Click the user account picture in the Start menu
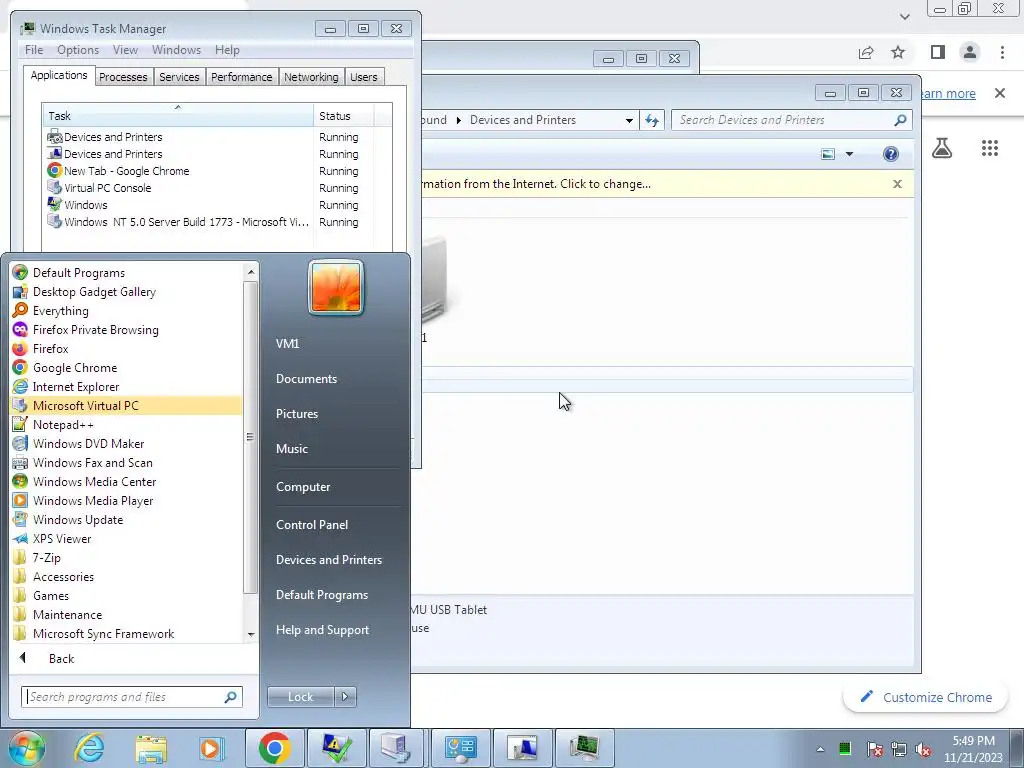1024x768 pixels. pyautogui.click(x=336, y=287)
